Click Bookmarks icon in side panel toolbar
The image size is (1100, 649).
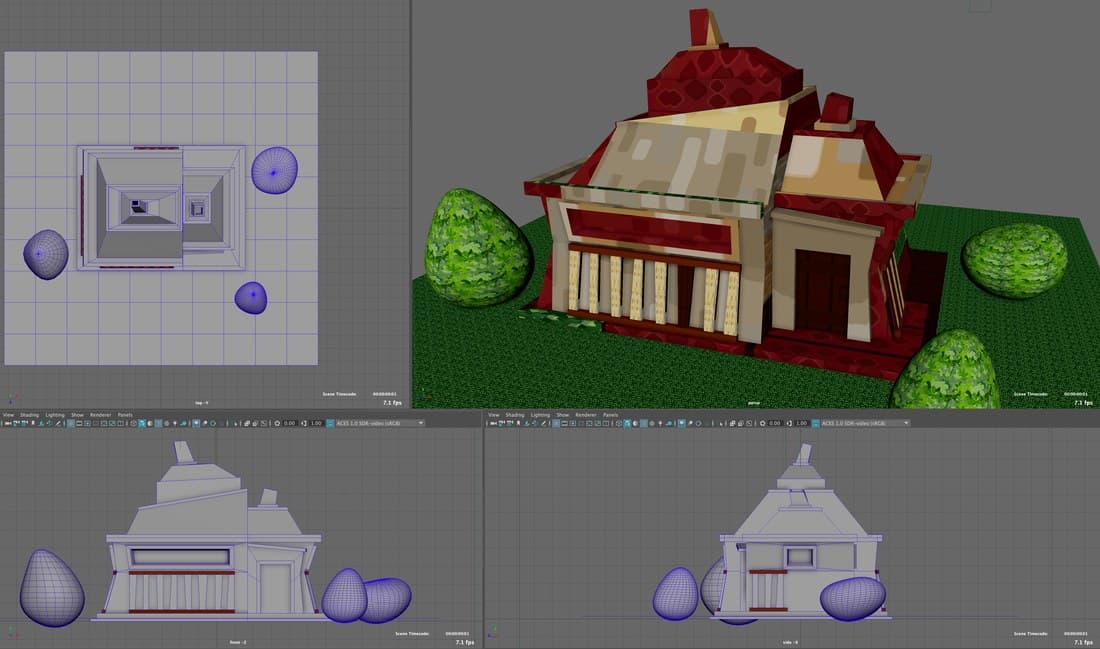click(x=518, y=423)
